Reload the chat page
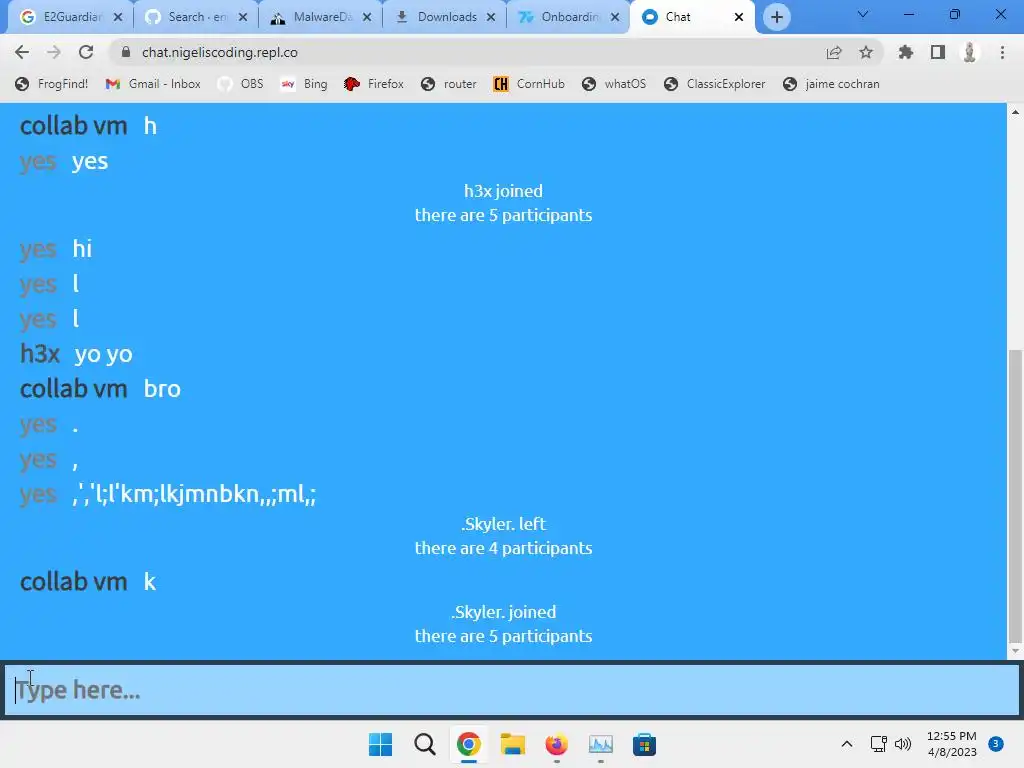1024x768 pixels. pyautogui.click(x=86, y=52)
